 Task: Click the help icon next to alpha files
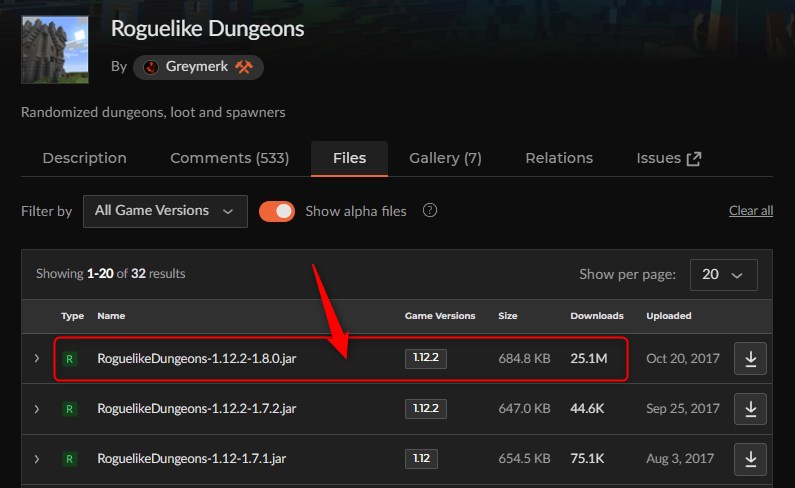(x=429, y=210)
